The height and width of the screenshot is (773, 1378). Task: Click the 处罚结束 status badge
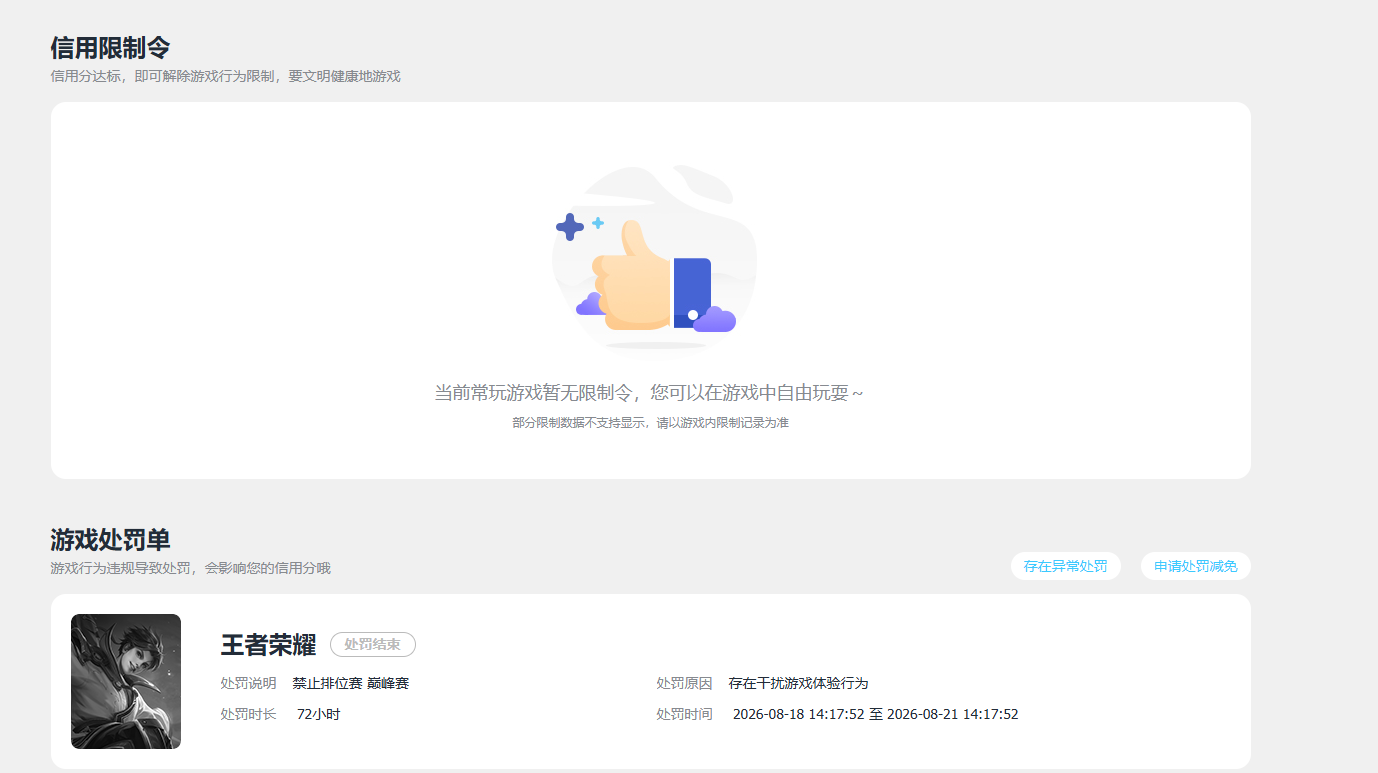(x=373, y=645)
